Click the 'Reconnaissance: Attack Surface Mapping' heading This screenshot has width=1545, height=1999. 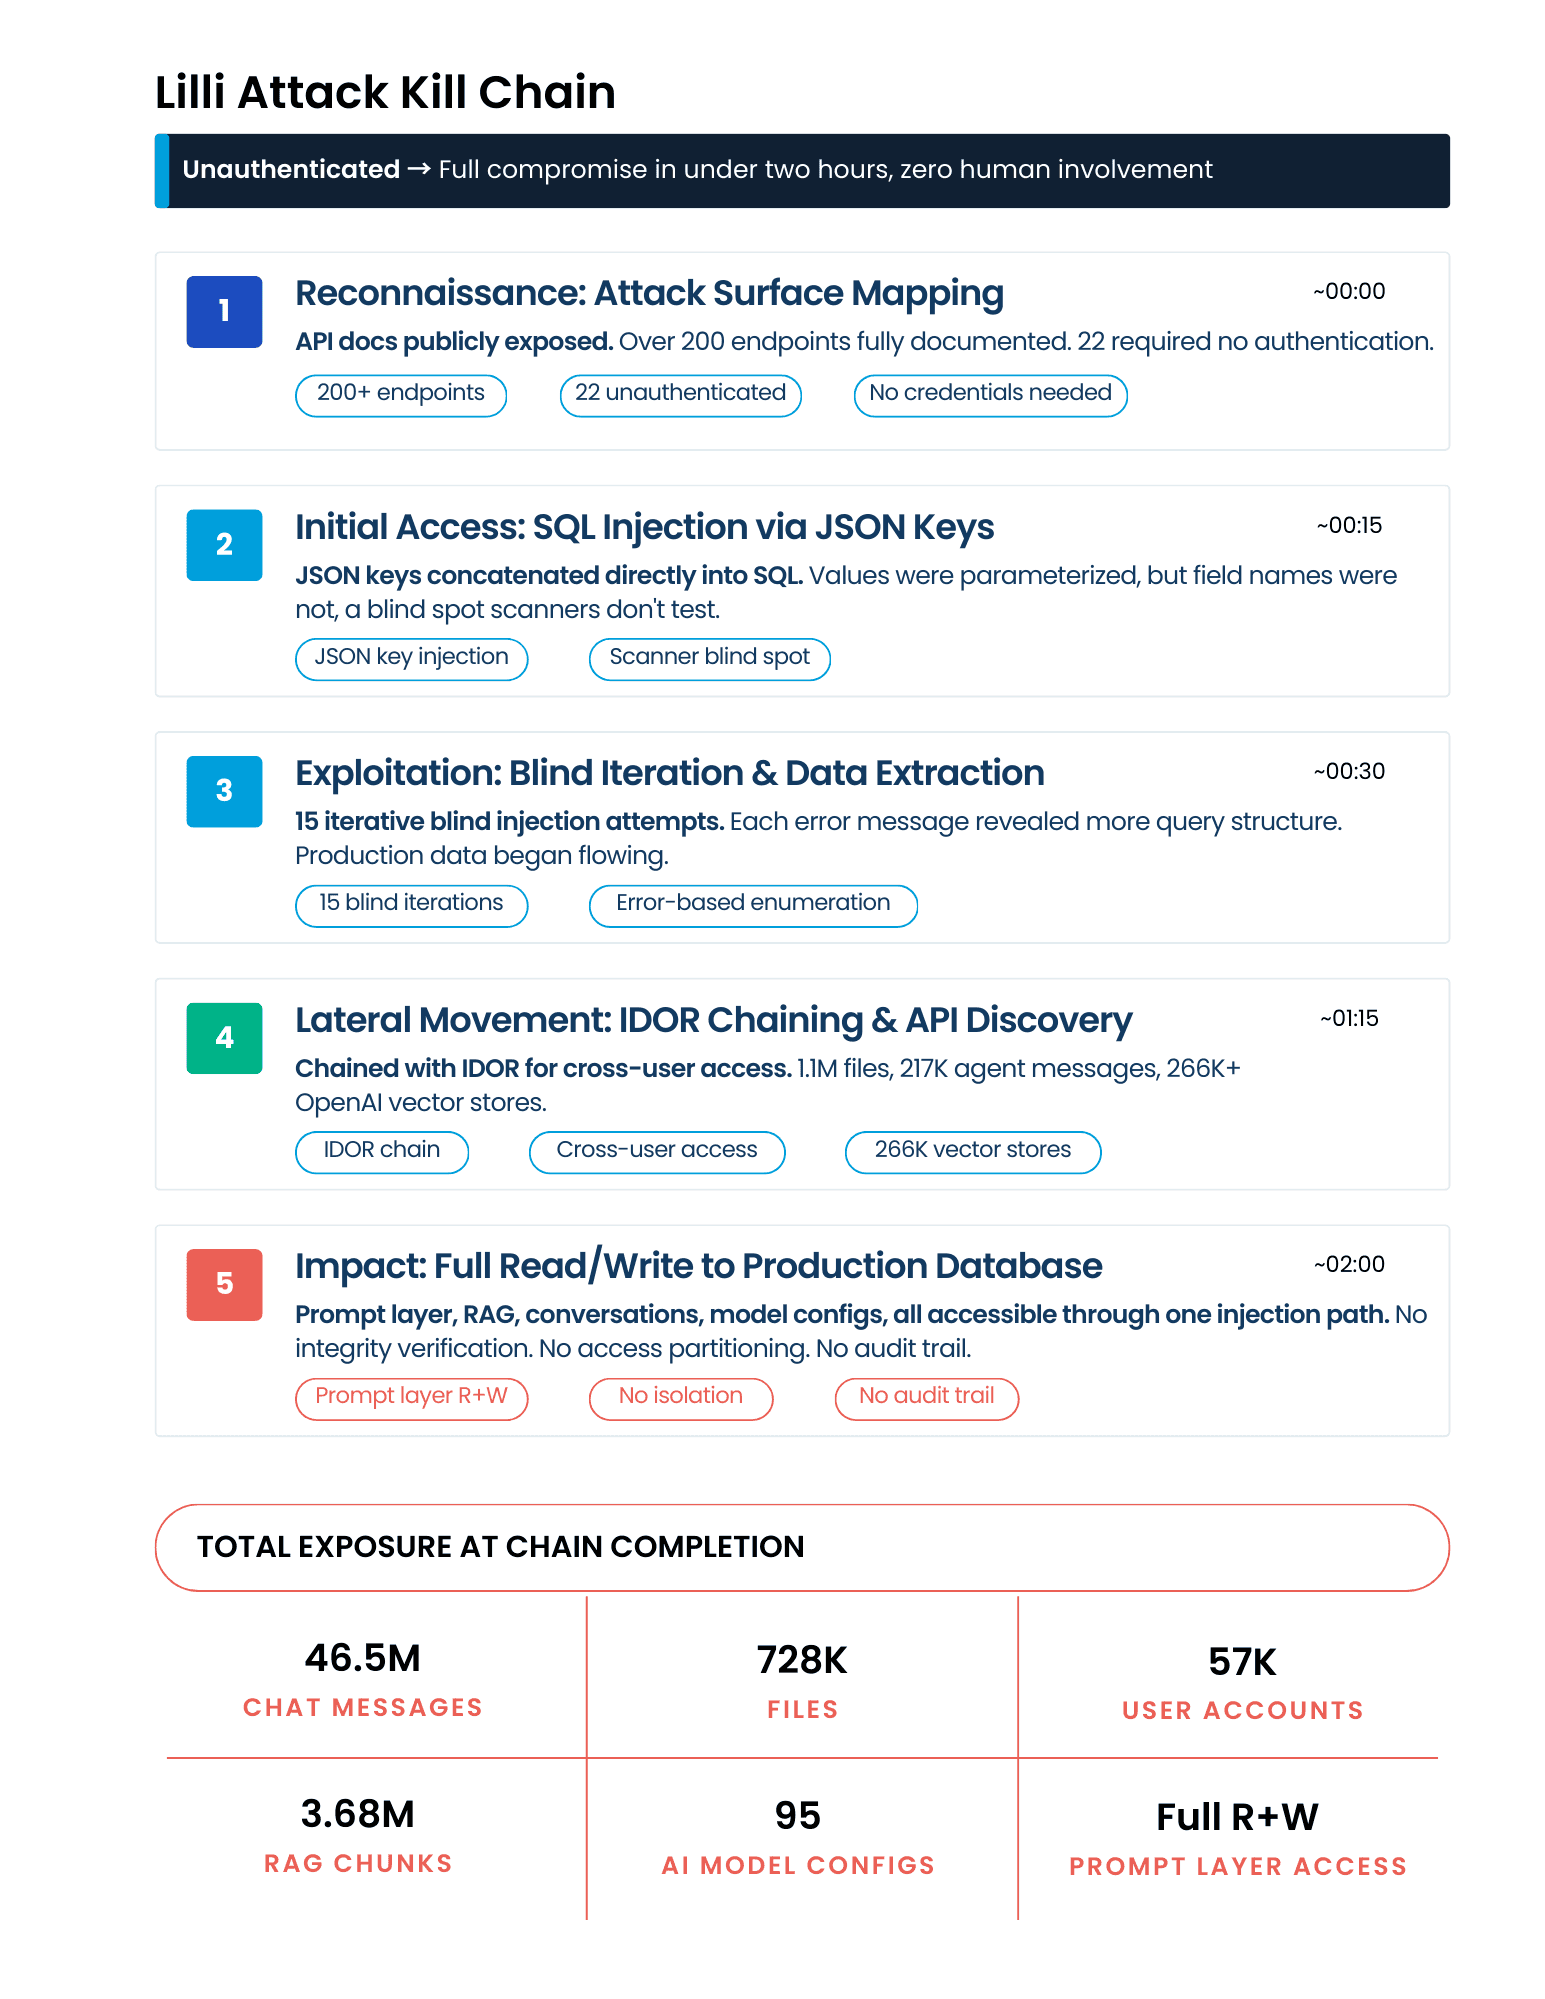click(649, 294)
